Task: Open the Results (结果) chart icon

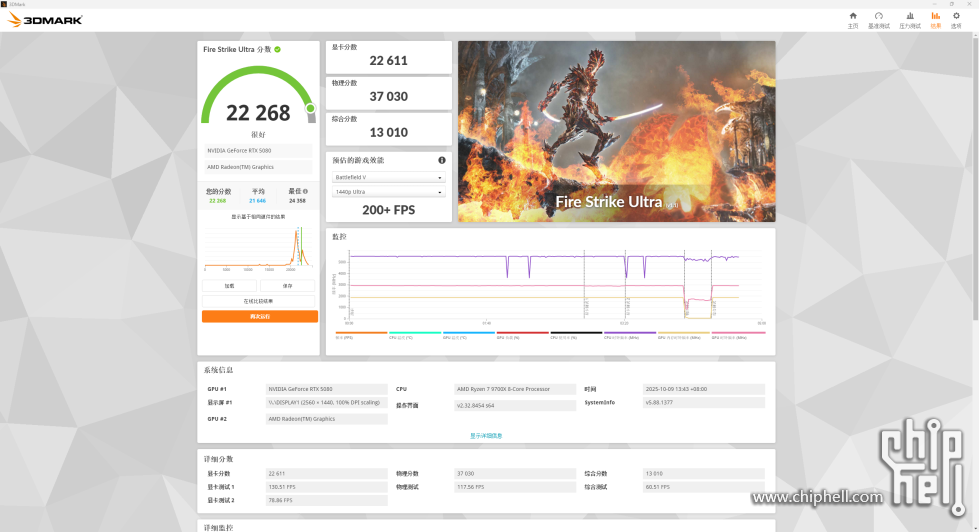Action: coord(935,19)
